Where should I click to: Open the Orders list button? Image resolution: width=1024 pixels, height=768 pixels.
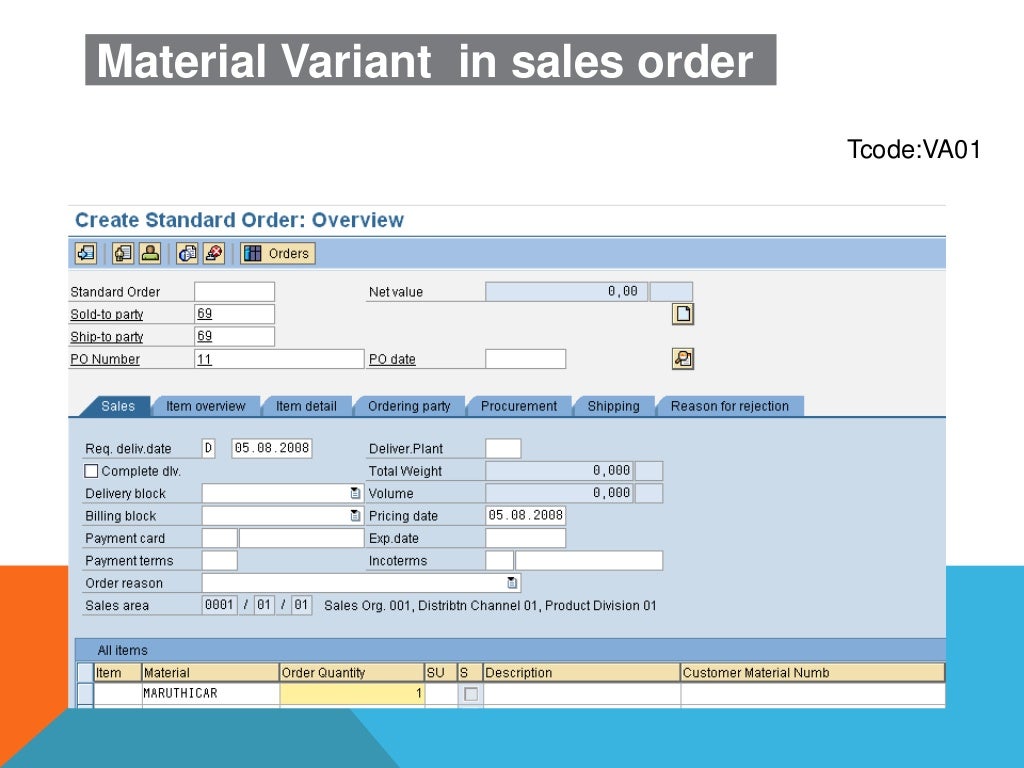(278, 253)
